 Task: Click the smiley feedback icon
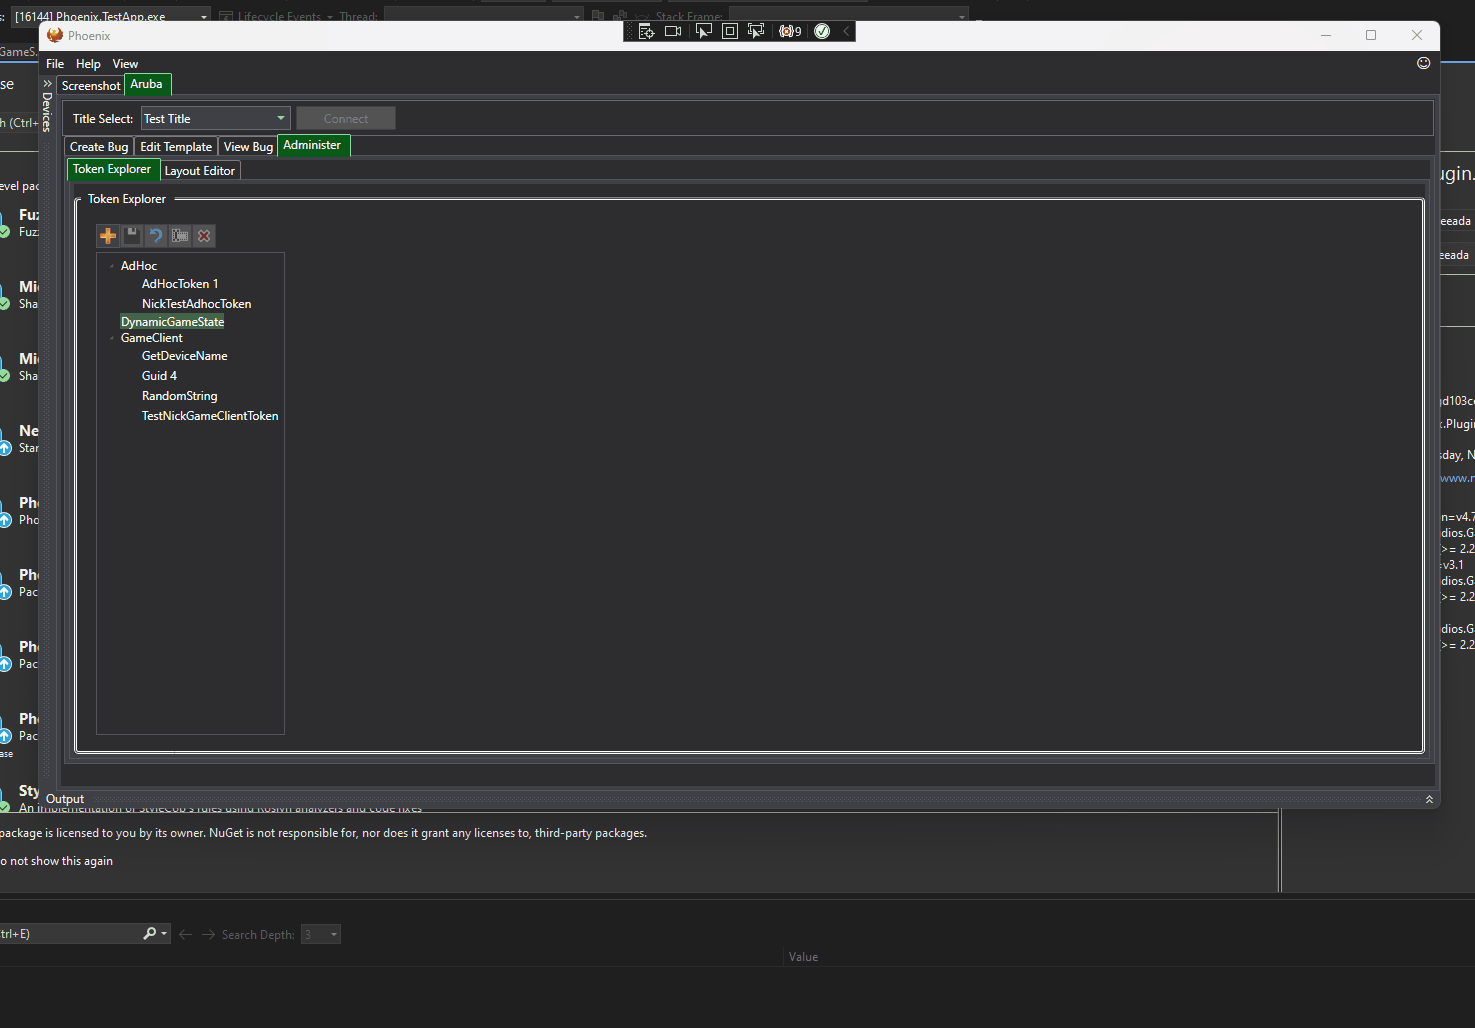(x=1423, y=63)
